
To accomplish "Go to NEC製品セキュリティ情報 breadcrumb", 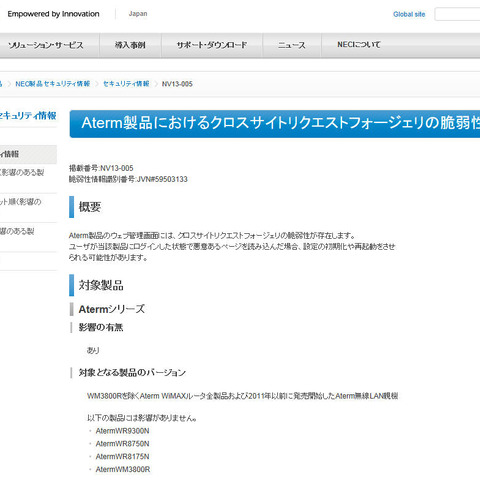I will click(x=53, y=84).
